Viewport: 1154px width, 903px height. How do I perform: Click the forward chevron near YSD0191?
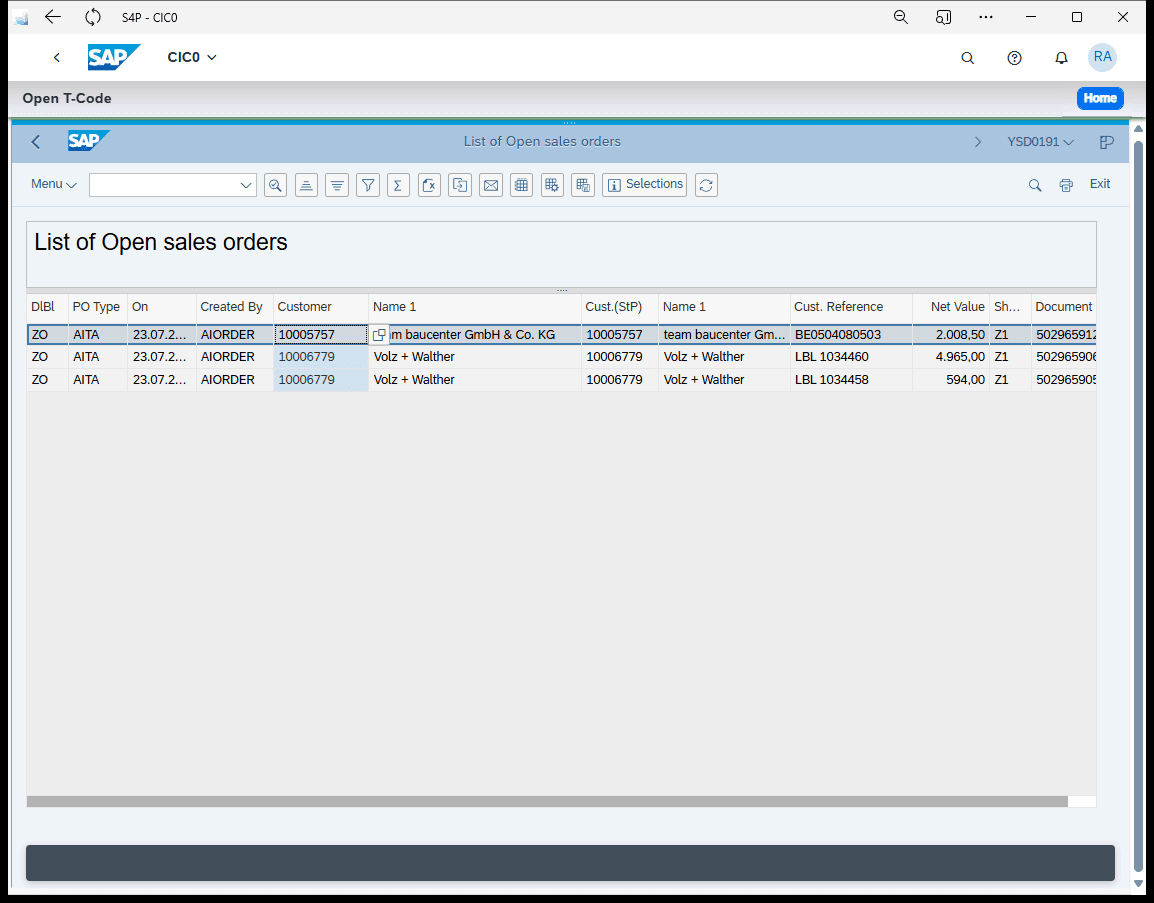click(977, 142)
